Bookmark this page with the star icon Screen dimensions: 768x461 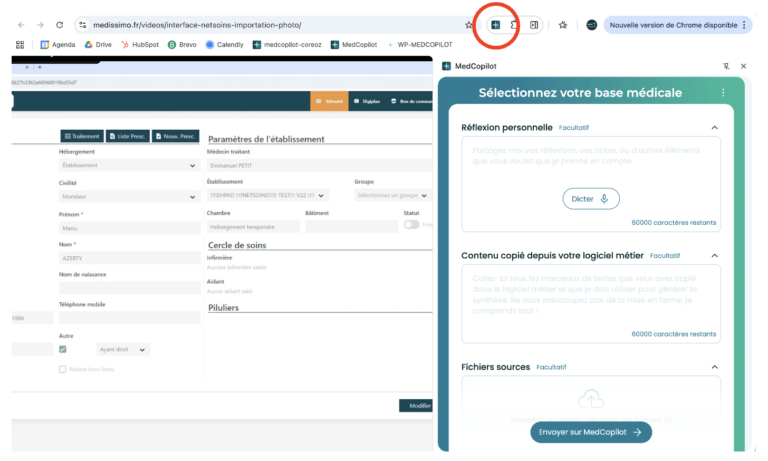(470, 25)
